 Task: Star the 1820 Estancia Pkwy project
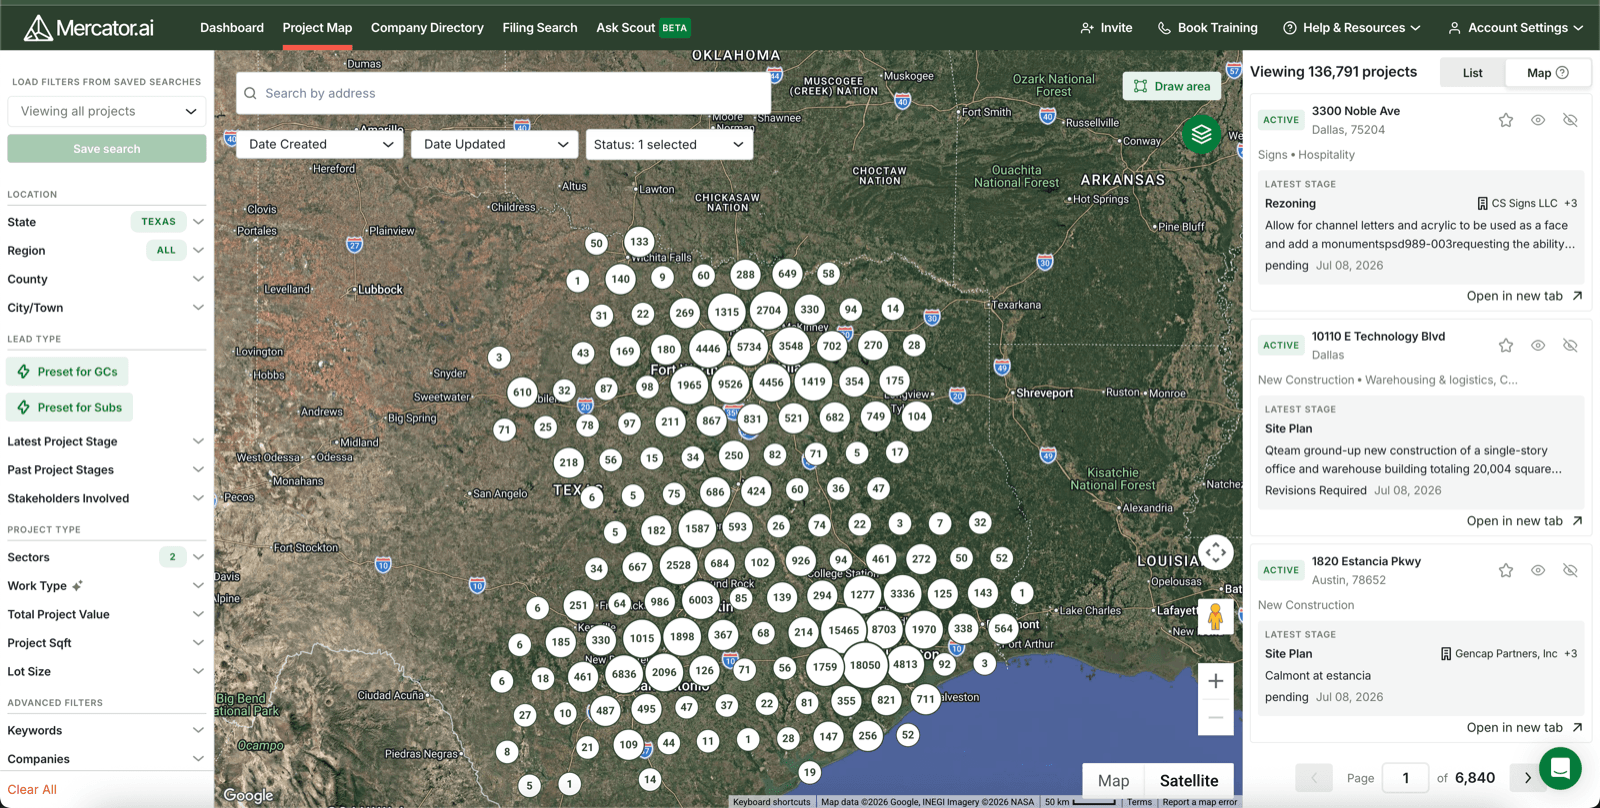[1506, 570]
